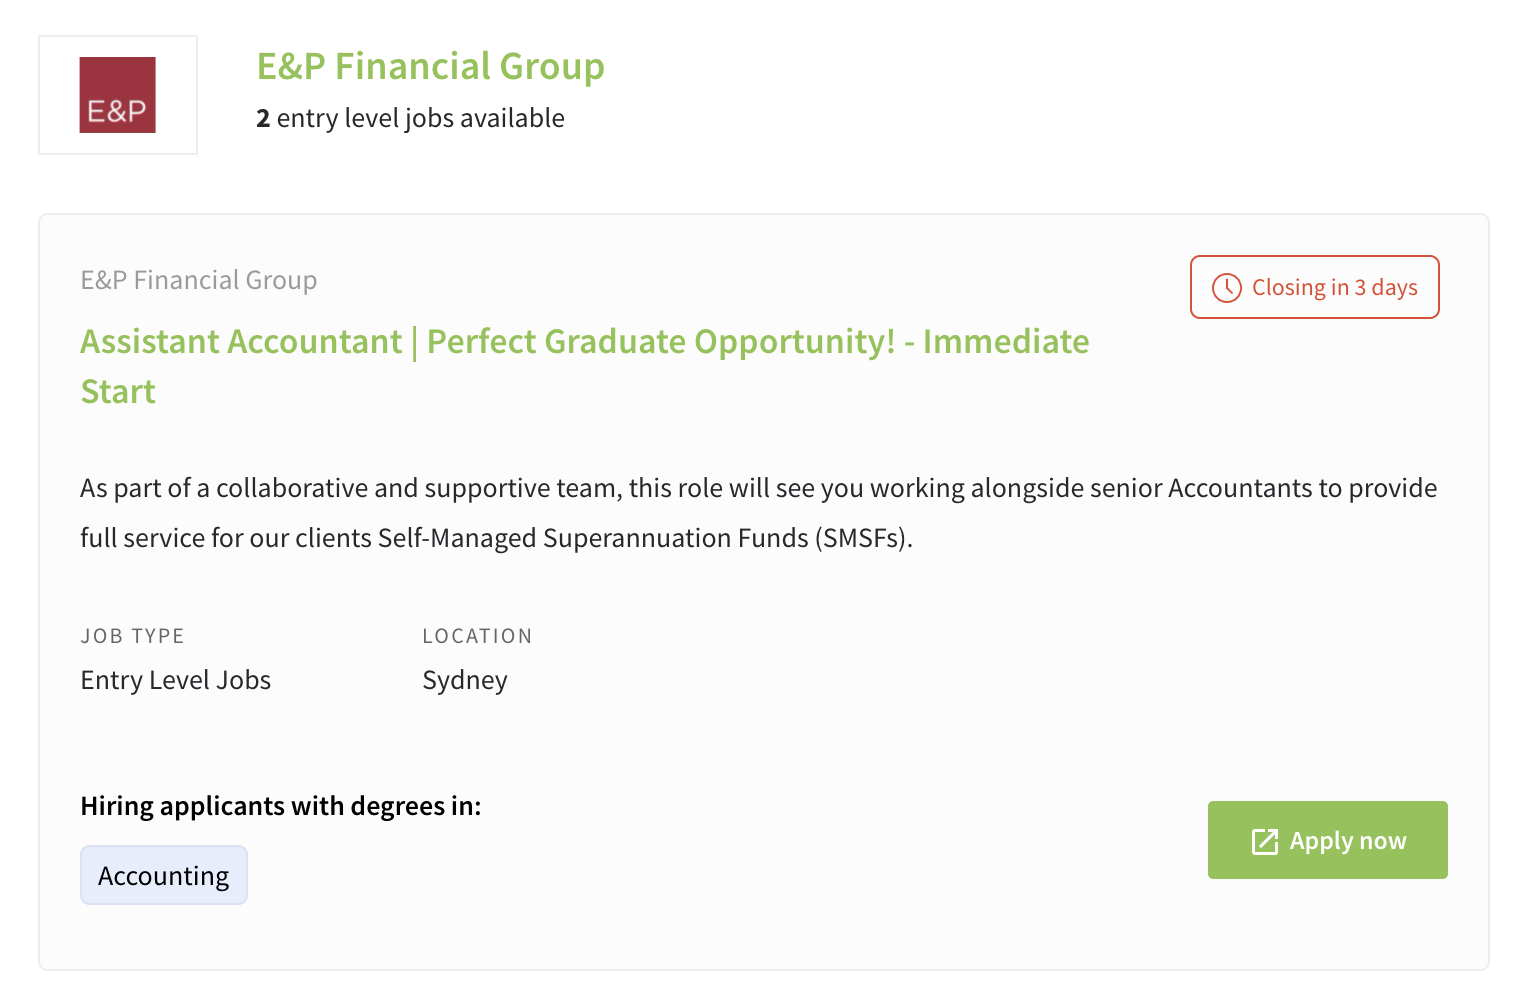Viewport: 1518px width, 984px height.
Task: Click the 'Hiring applicants with degrees in' heading
Action: click(281, 806)
